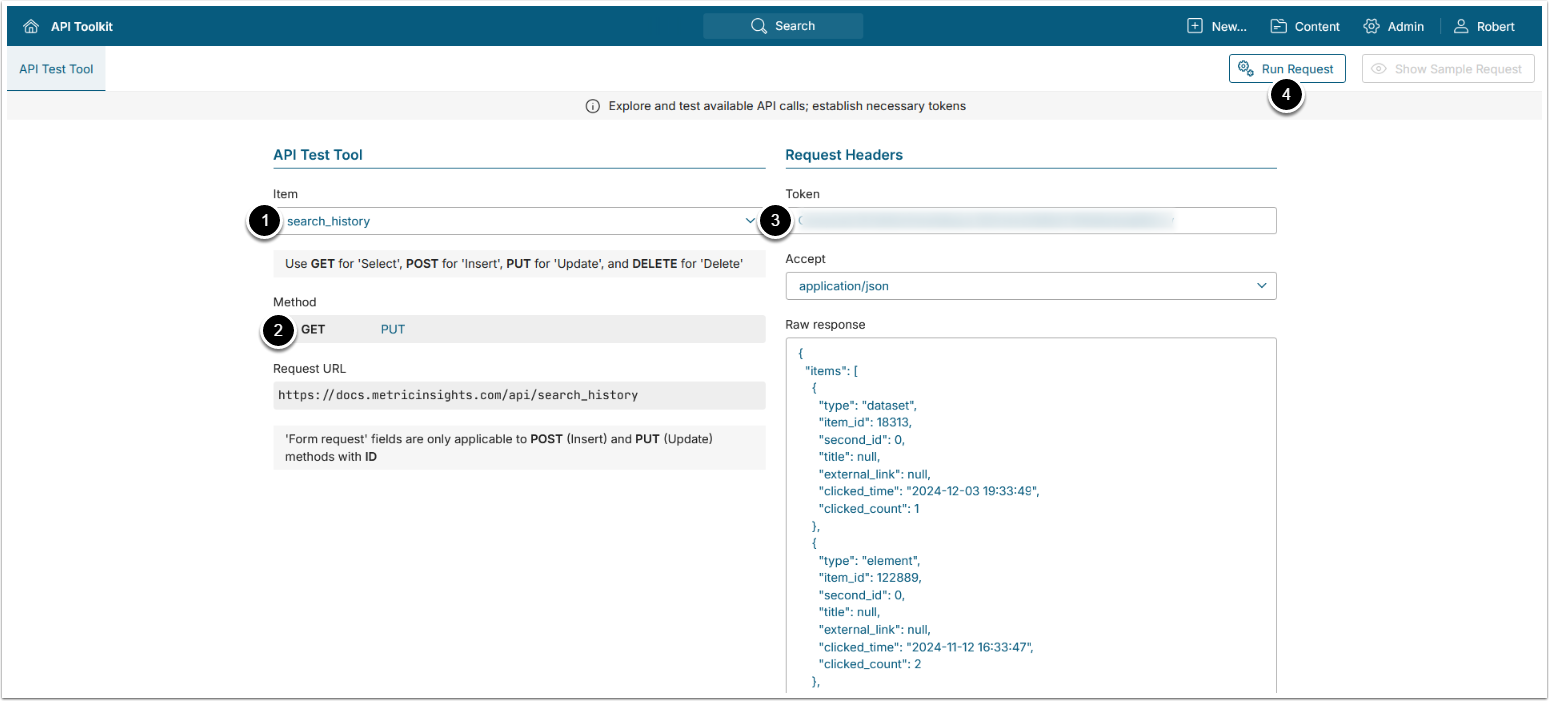Click the Accept dropdown chevron arrow
The width and height of the screenshot is (1549, 701).
tap(1261, 286)
